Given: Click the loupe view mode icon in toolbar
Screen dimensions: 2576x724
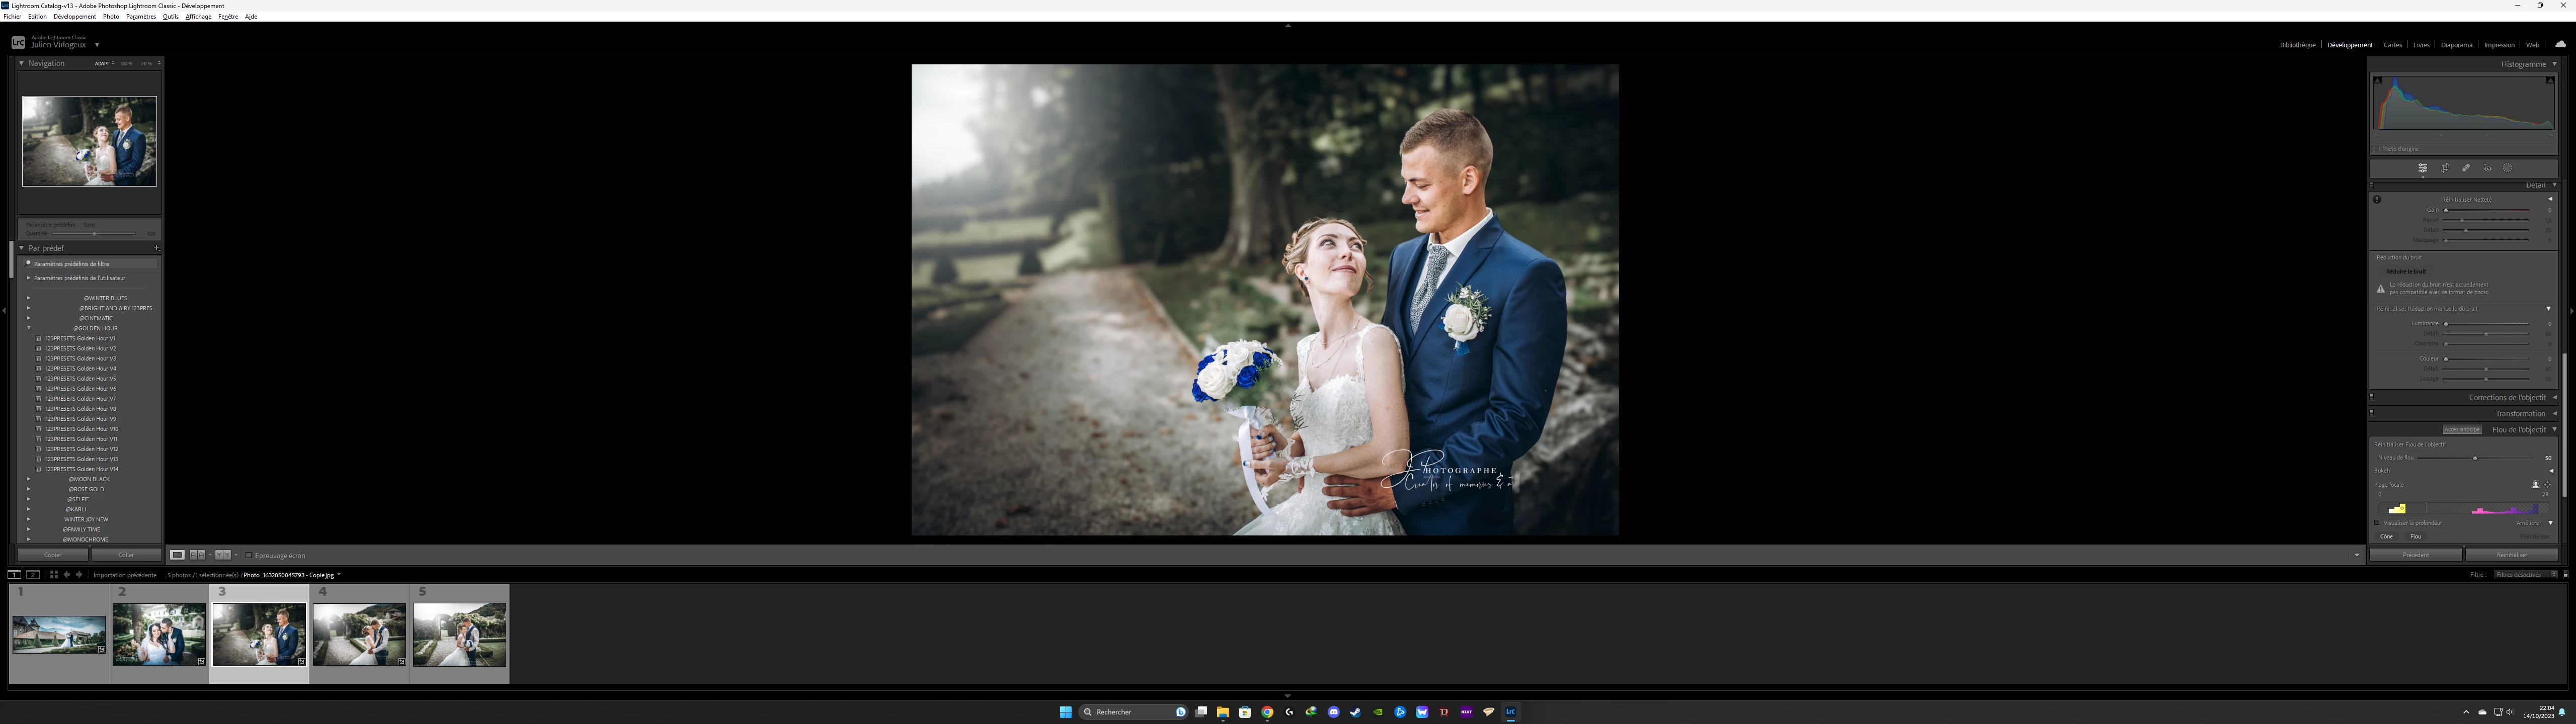Looking at the screenshot, I should click(177, 555).
